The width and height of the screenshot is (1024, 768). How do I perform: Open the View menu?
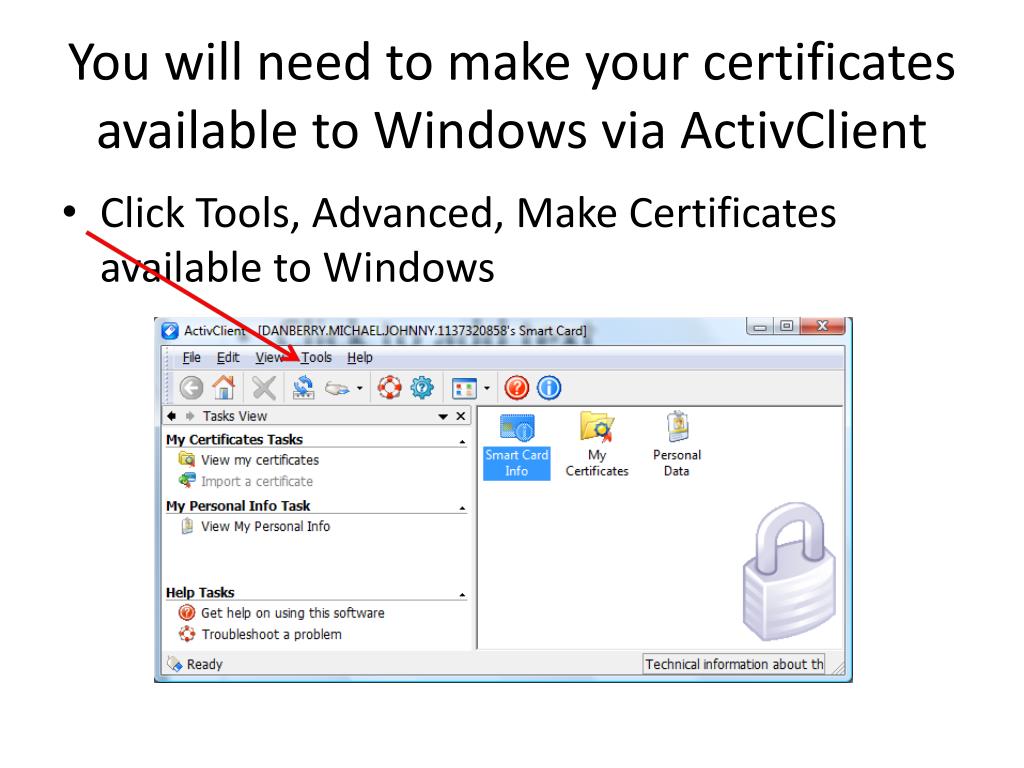coord(269,357)
